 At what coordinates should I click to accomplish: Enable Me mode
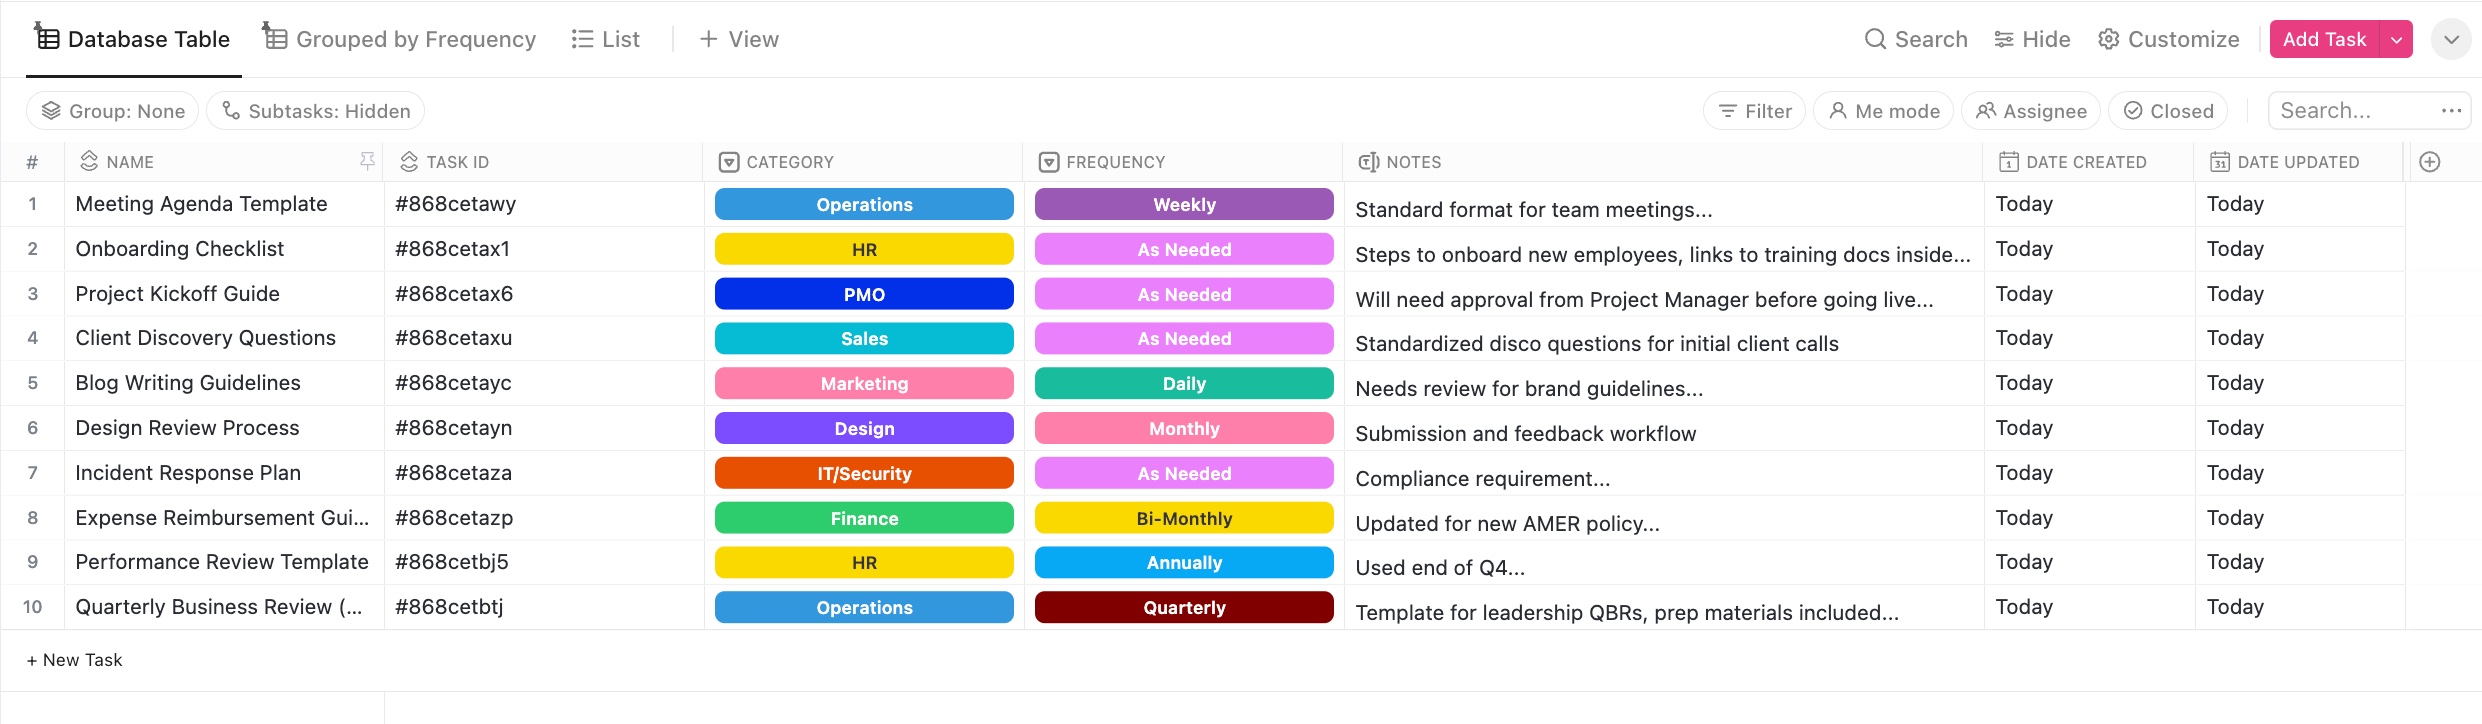point(1883,110)
